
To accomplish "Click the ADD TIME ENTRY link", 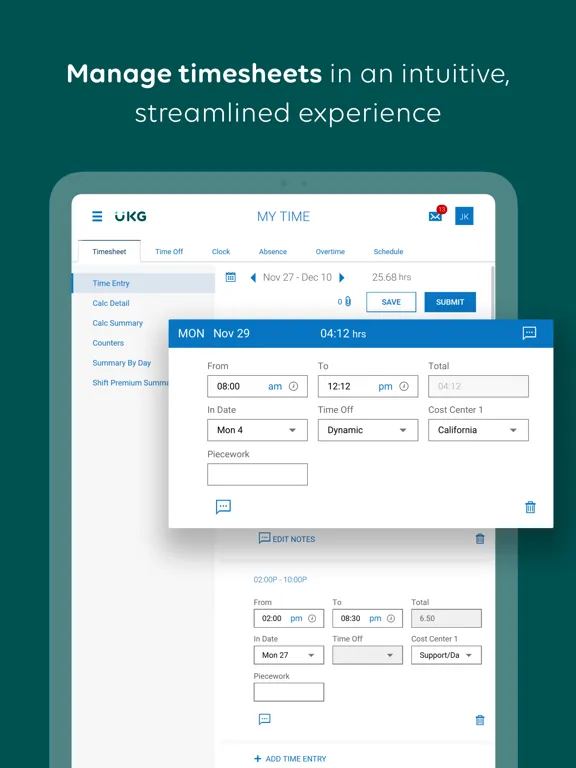I will tap(296, 759).
